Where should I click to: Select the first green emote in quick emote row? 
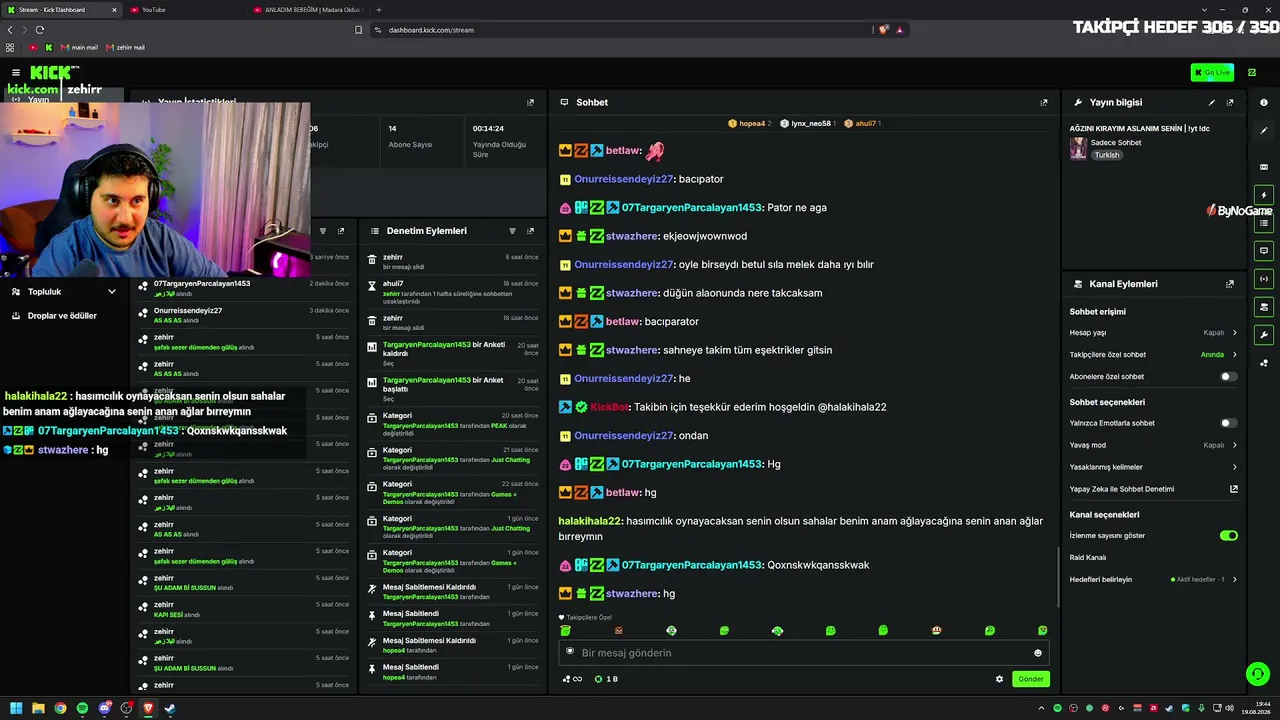[565, 631]
